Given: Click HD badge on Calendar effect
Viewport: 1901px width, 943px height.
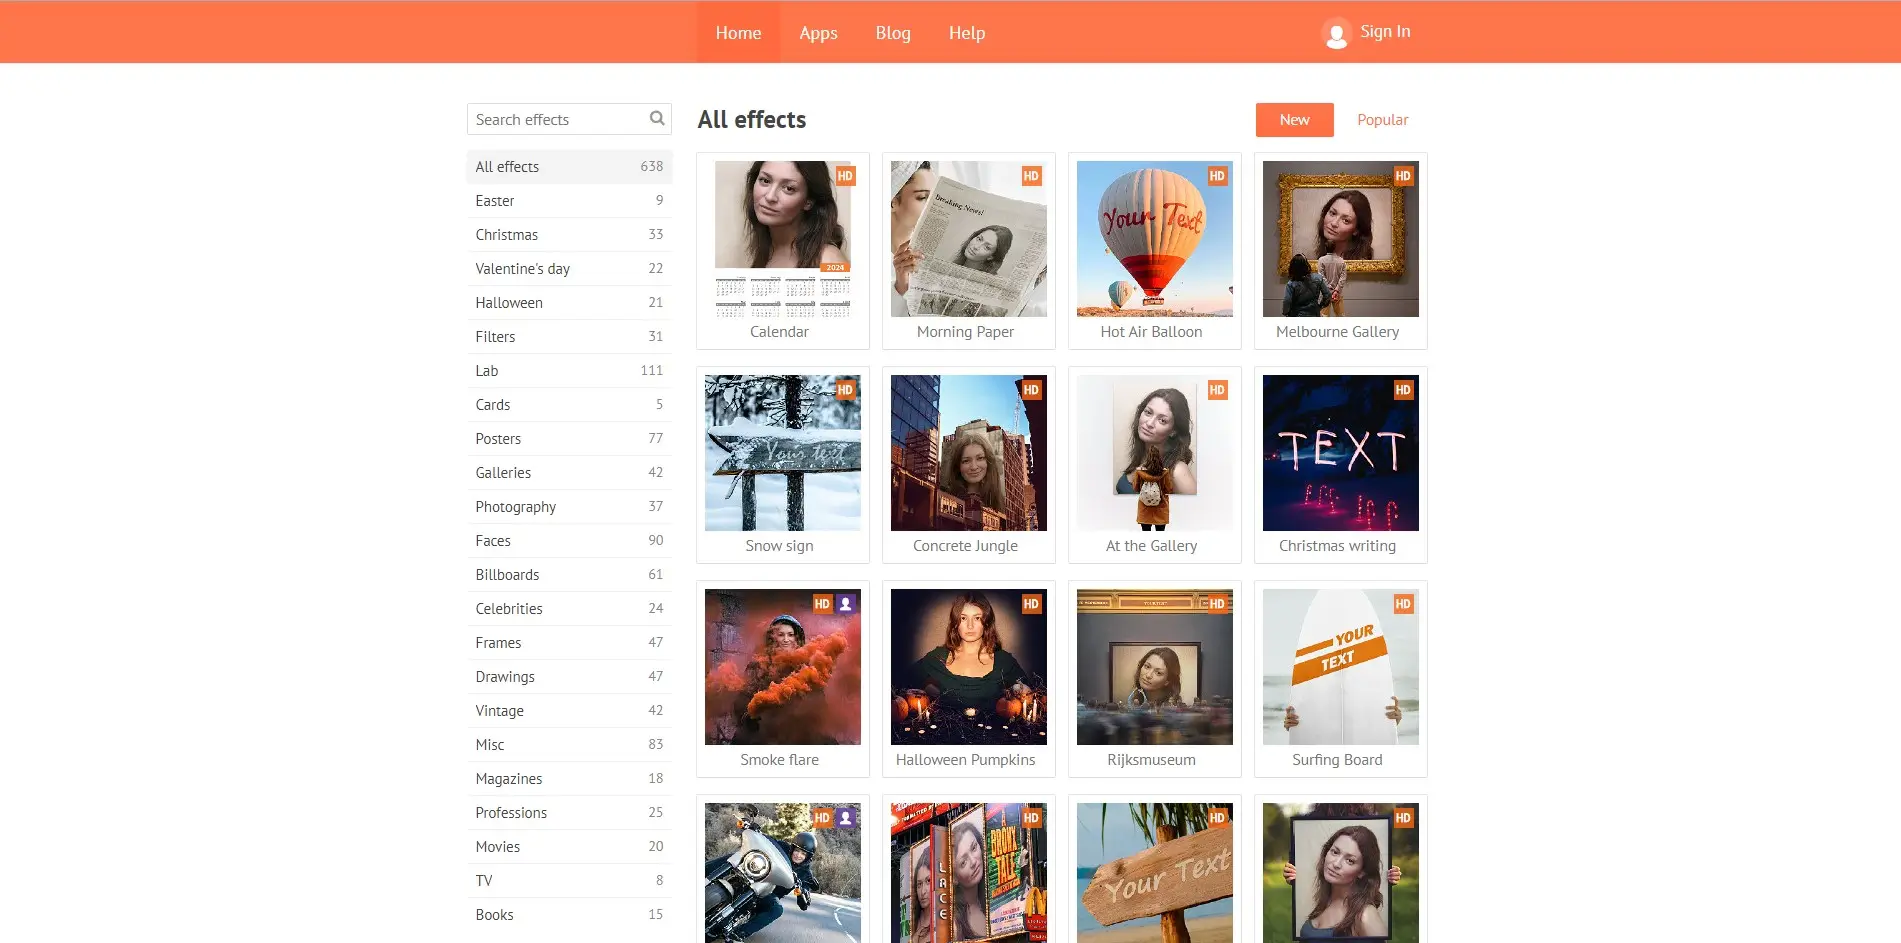Looking at the screenshot, I should click(845, 176).
